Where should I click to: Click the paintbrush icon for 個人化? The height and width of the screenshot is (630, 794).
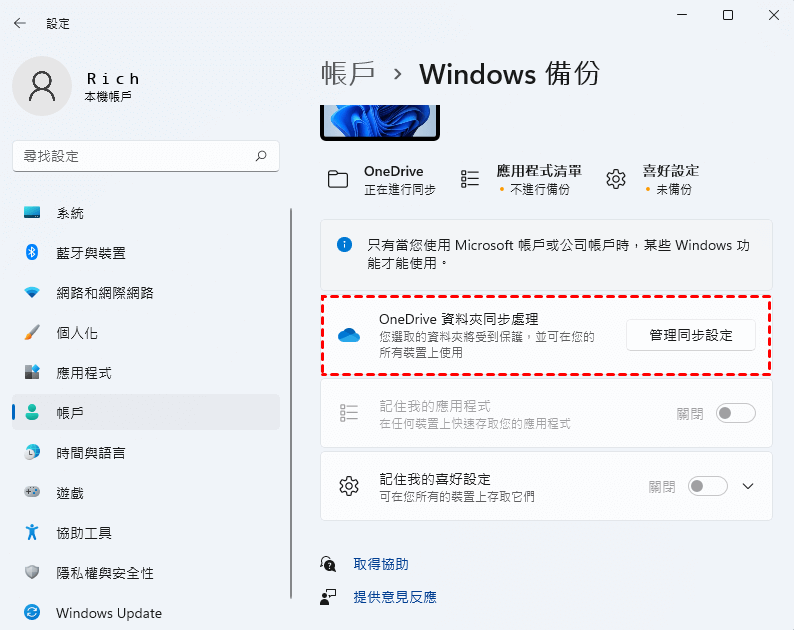click(32, 332)
